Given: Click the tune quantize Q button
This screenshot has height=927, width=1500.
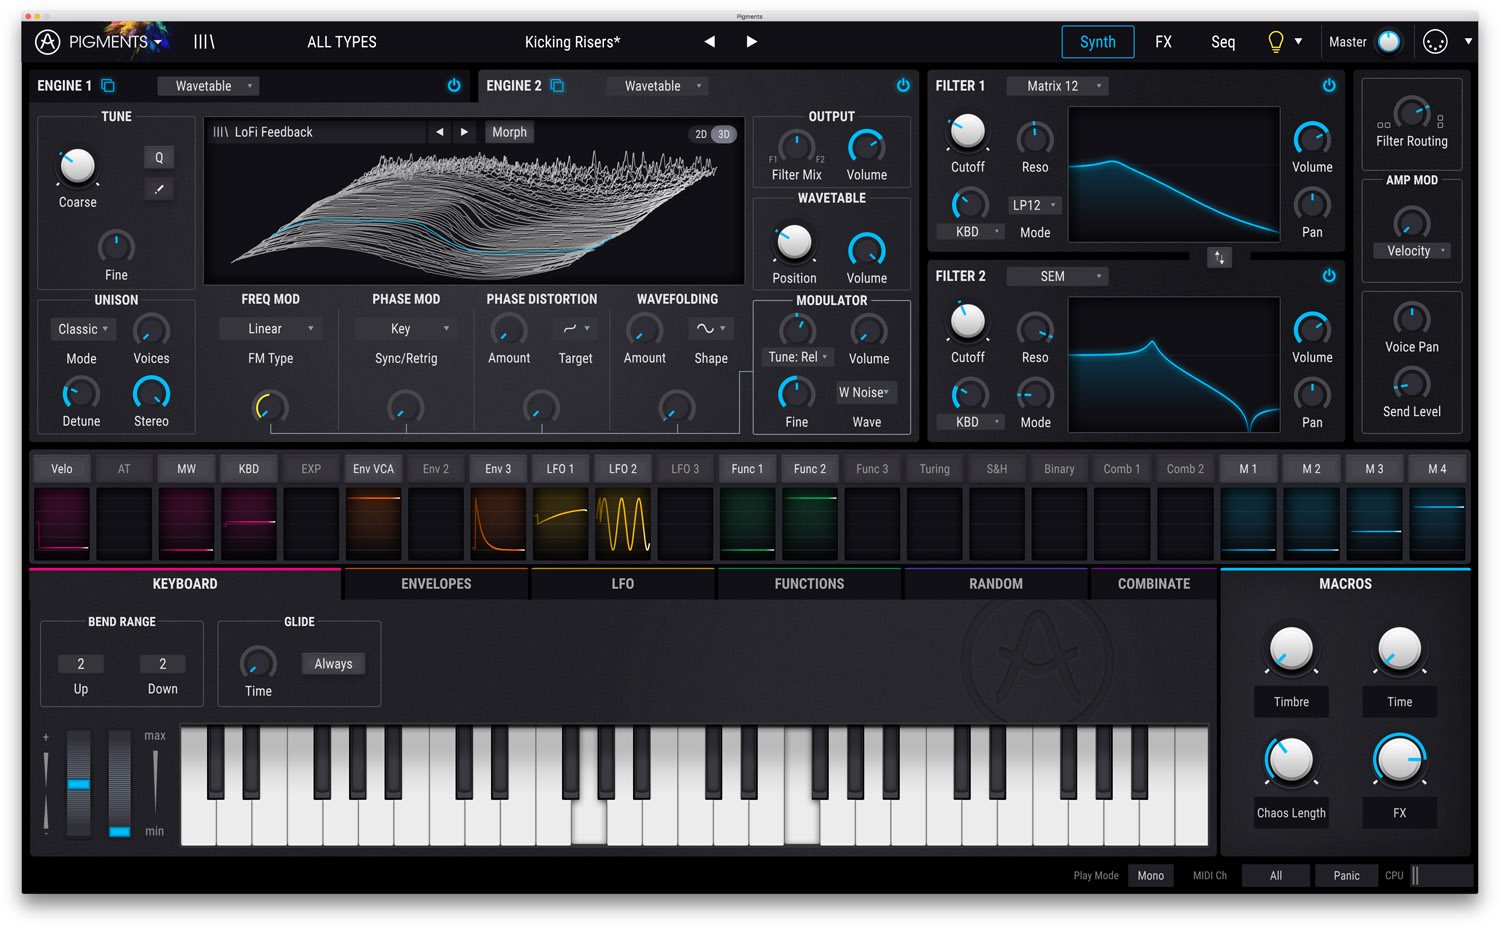Looking at the screenshot, I should click(x=158, y=158).
